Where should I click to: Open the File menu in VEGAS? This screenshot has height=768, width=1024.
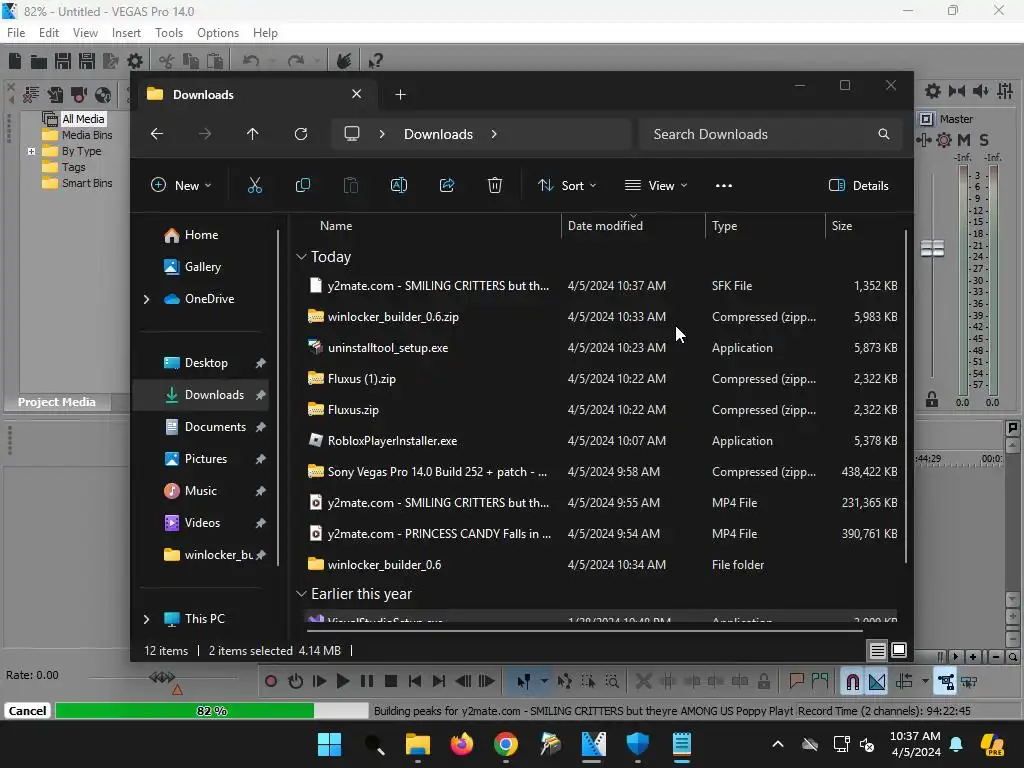[16, 33]
